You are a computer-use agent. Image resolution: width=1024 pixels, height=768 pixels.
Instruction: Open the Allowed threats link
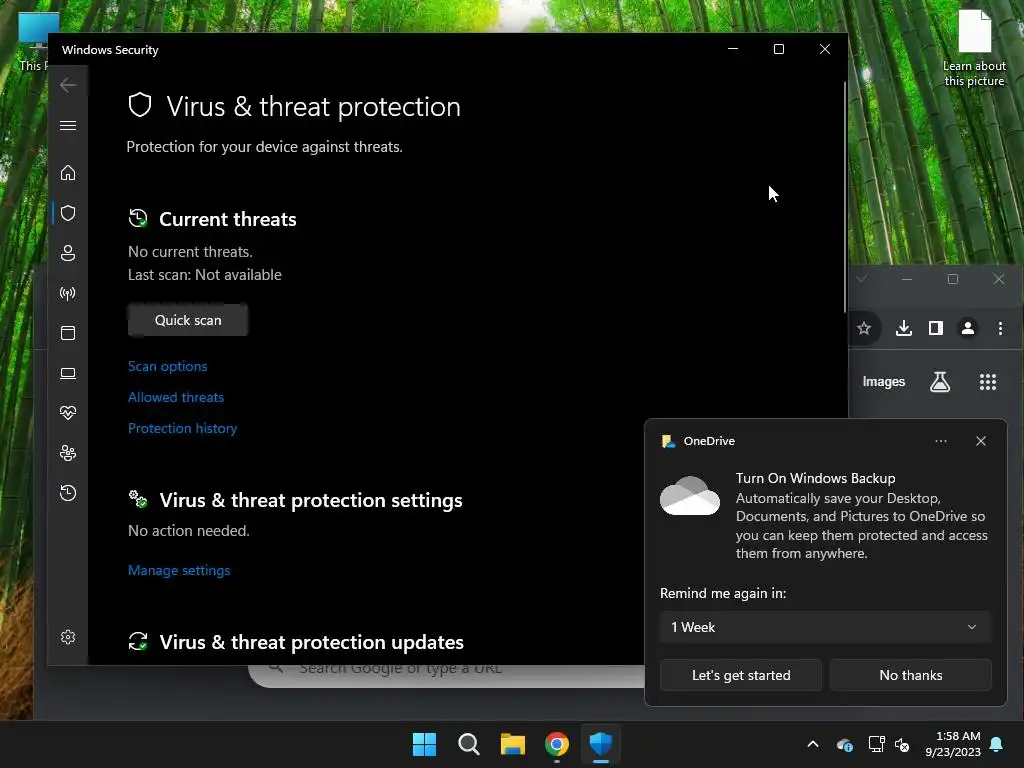point(176,397)
